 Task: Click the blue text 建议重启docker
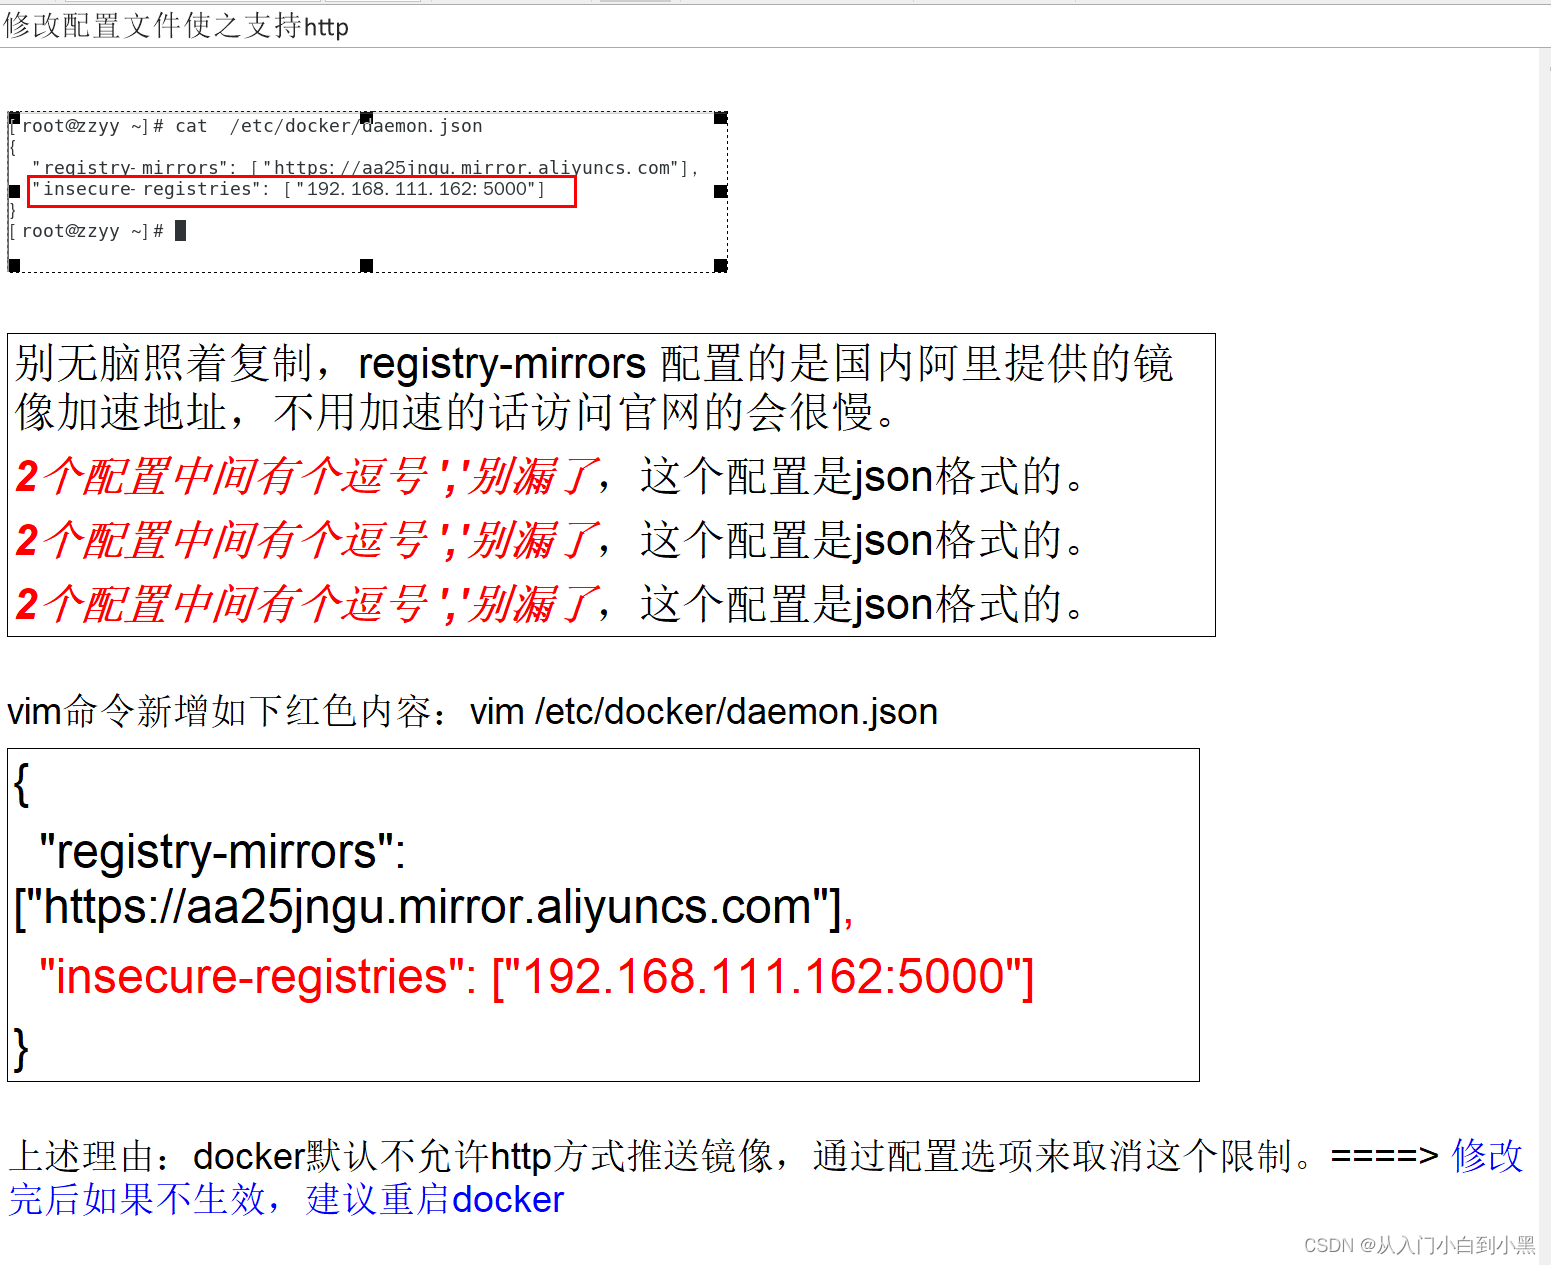click(x=435, y=1199)
